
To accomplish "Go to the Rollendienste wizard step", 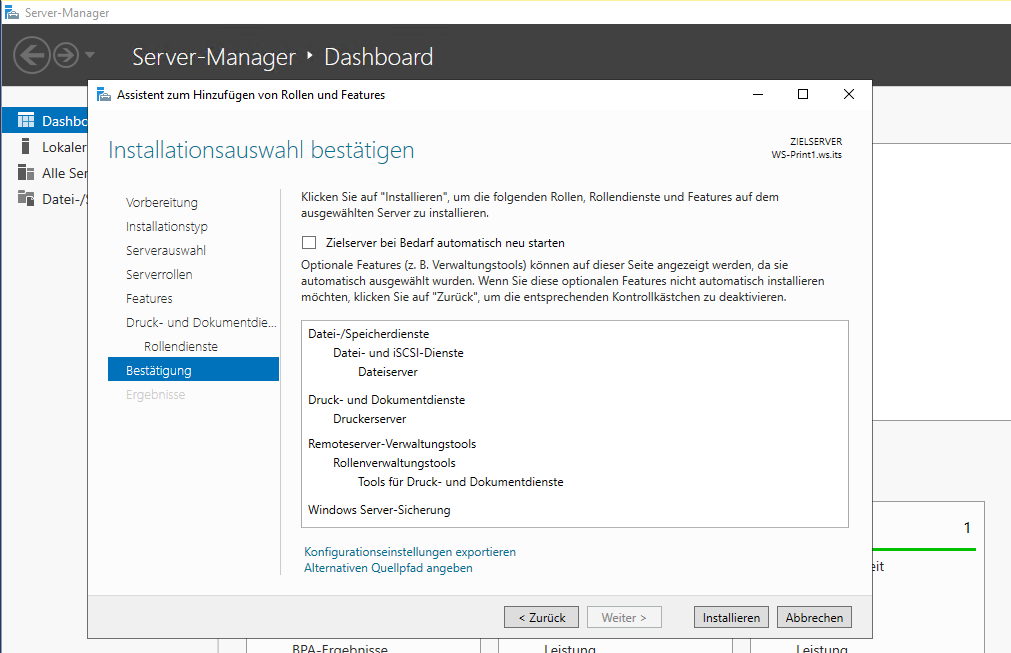I will pos(181,346).
